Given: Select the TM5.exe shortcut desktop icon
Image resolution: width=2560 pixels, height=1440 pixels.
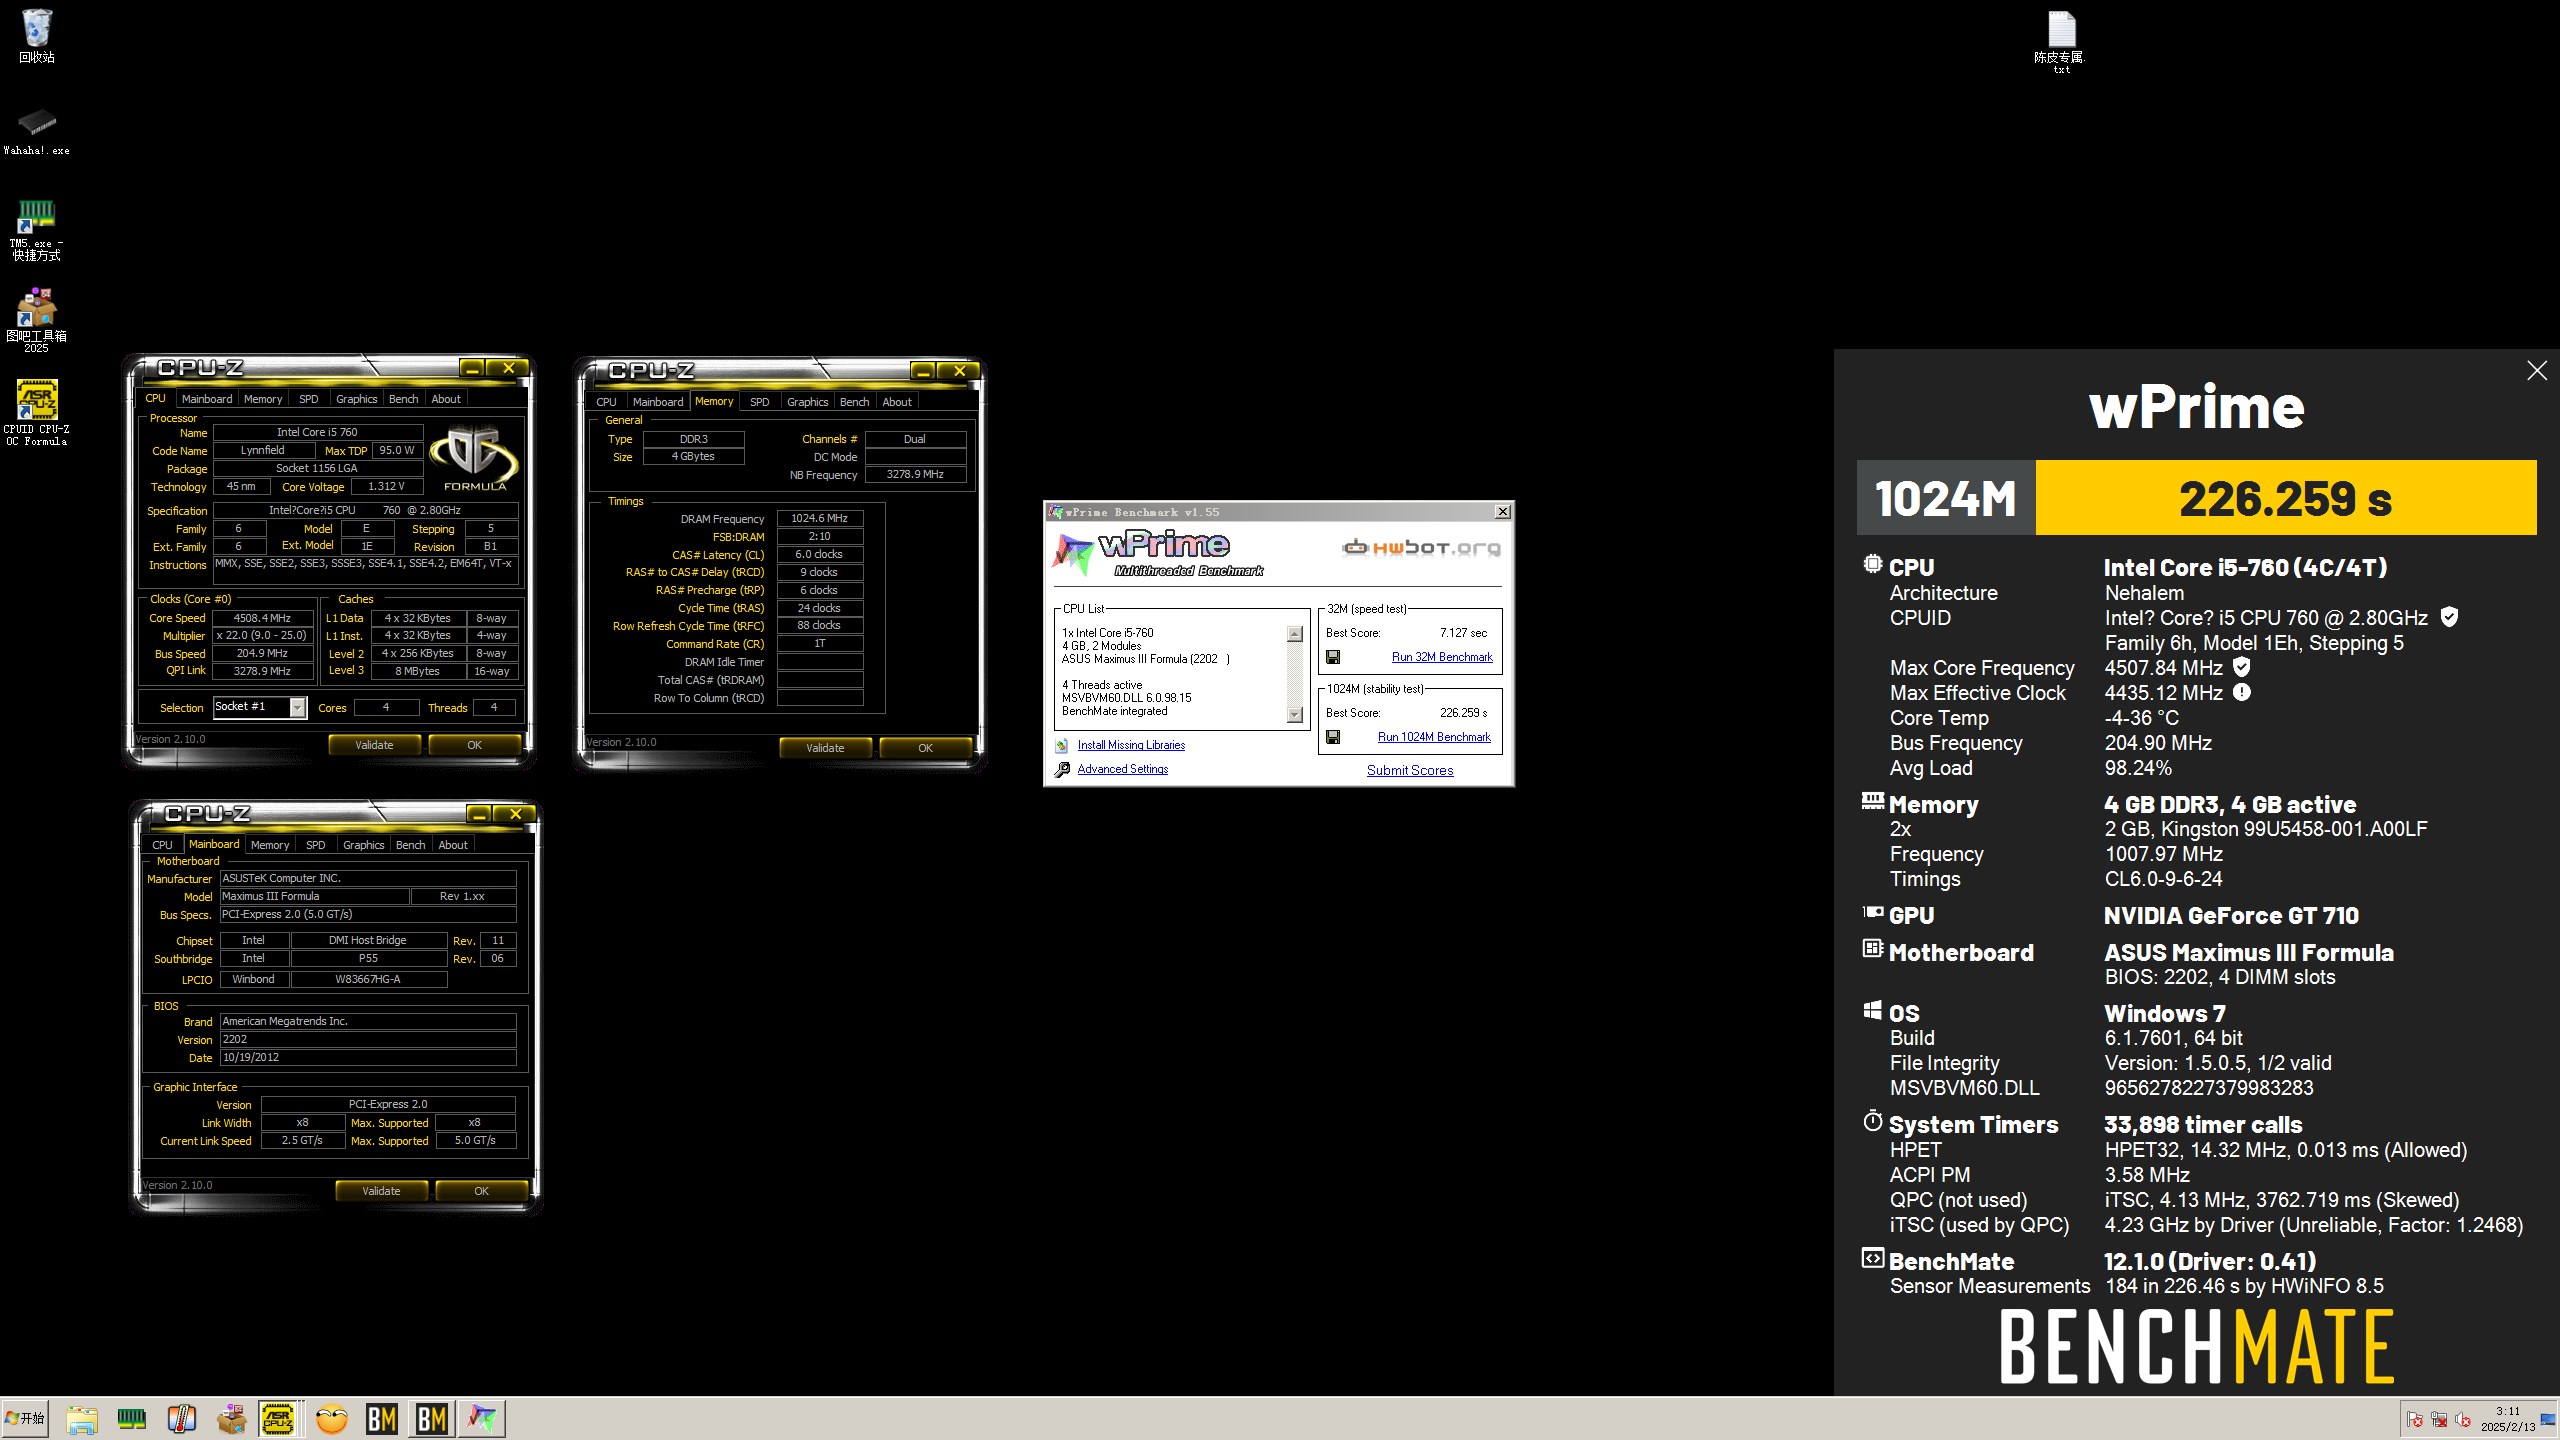Looking at the screenshot, I should [x=36, y=229].
